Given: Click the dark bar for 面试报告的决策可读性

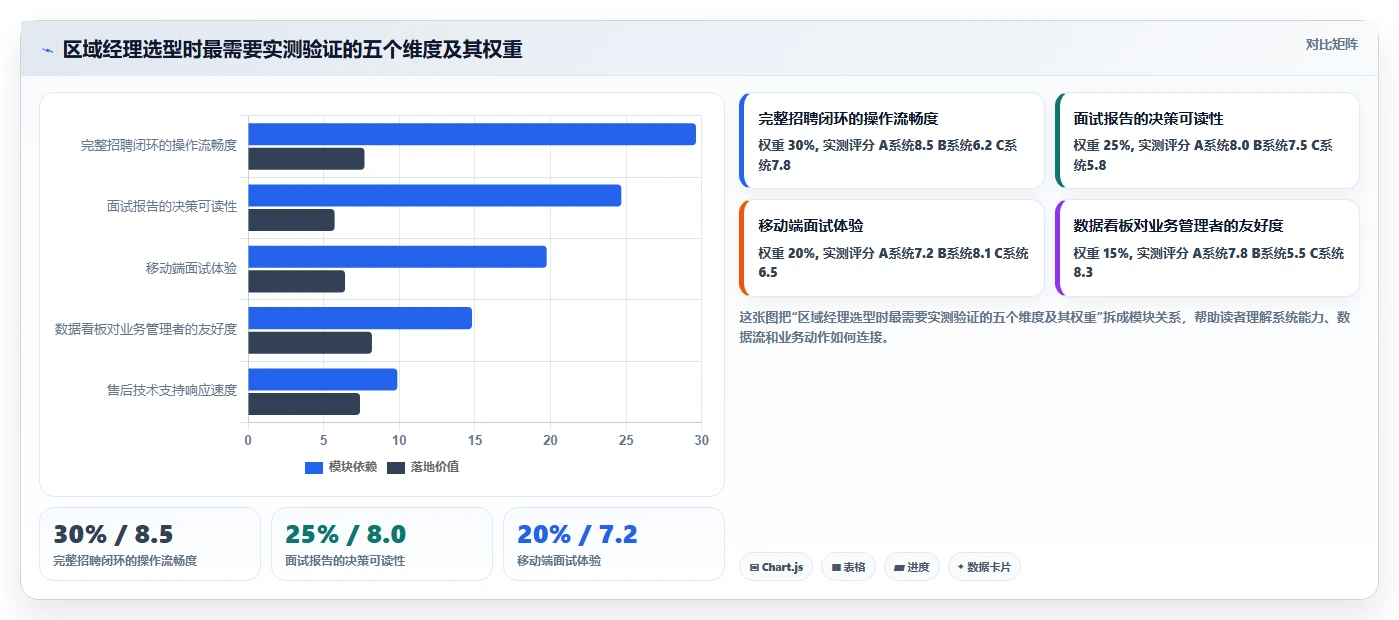Looking at the screenshot, I should 291,220.
